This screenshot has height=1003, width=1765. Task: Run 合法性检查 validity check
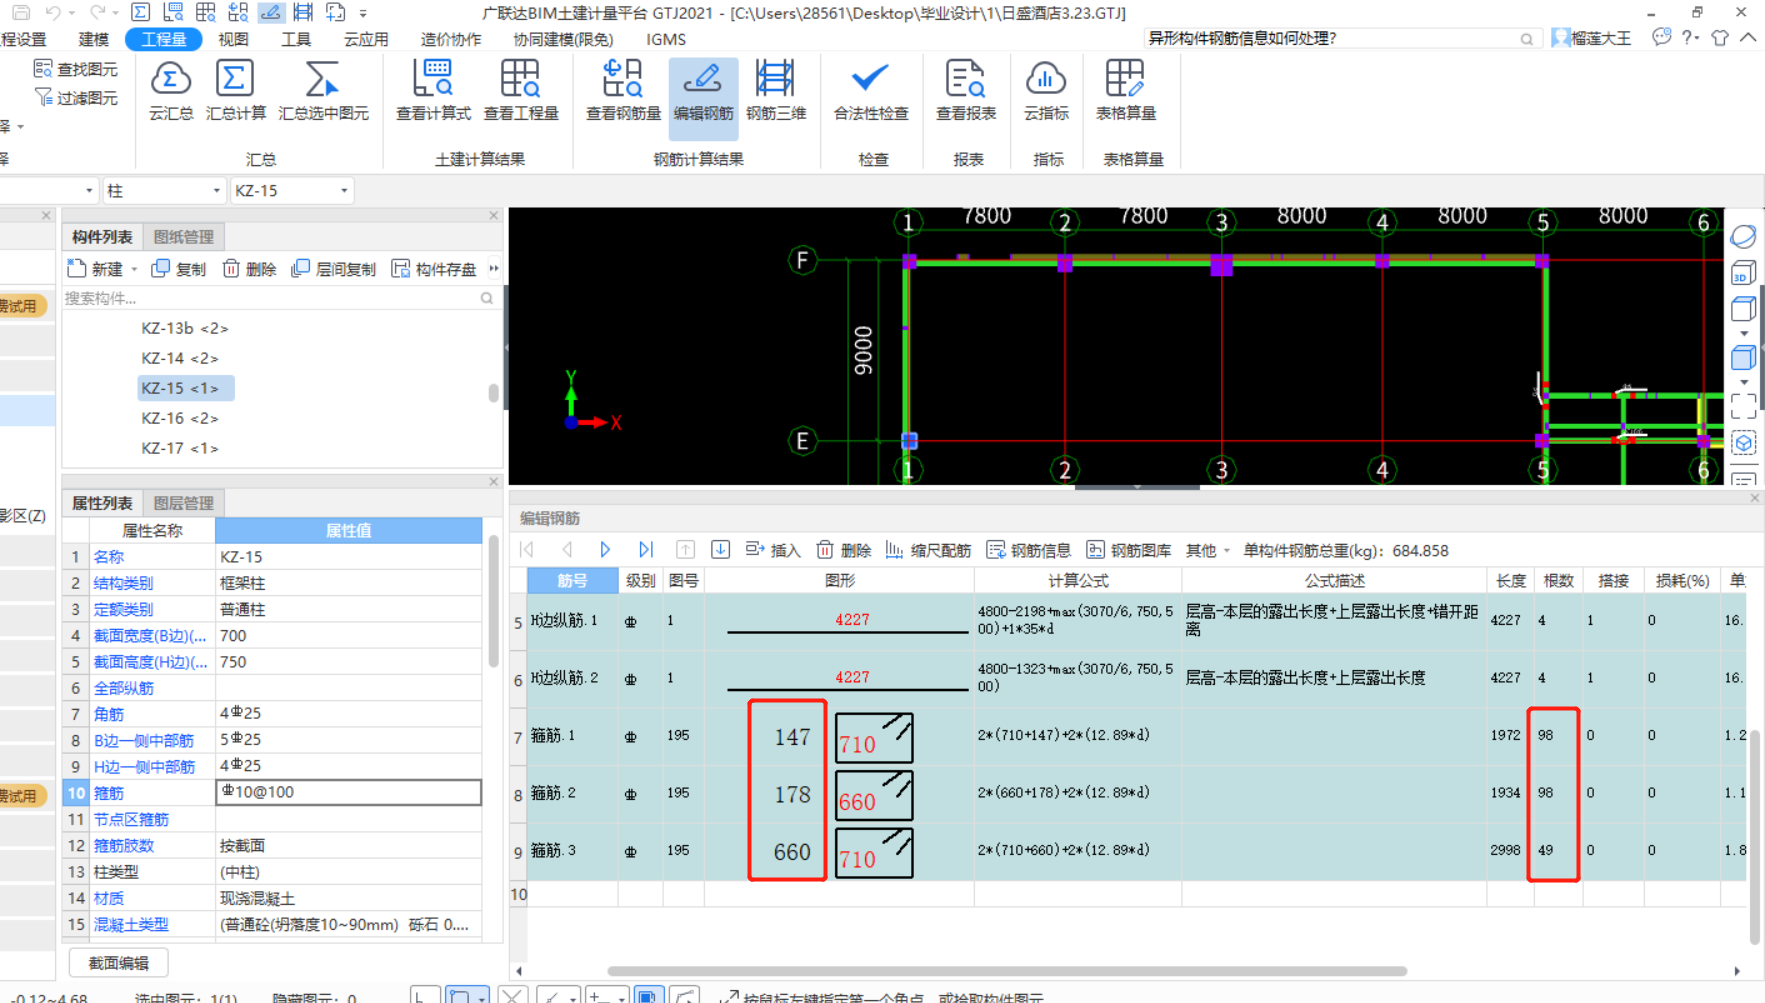coord(871,90)
